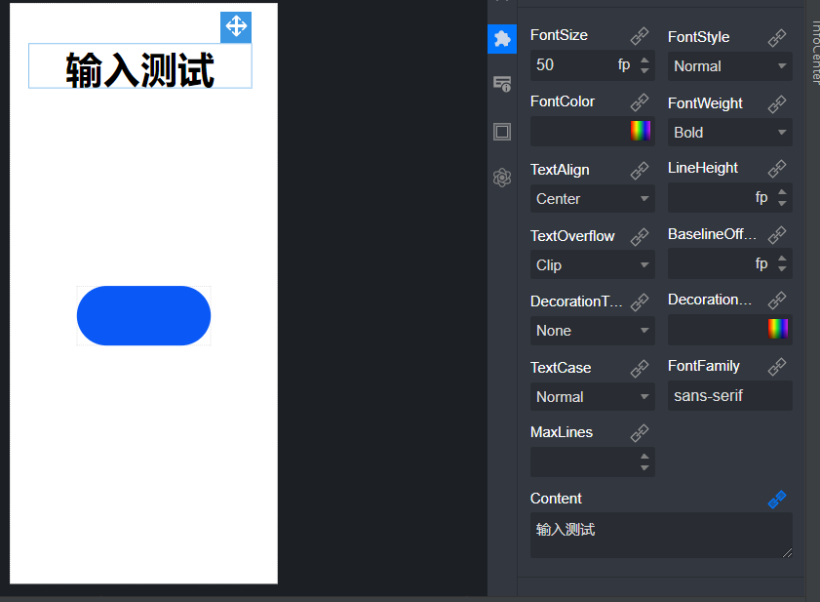This screenshot has height=602, width=820.
Task: Toggle data binding for FontWeight
Action: 777,103
